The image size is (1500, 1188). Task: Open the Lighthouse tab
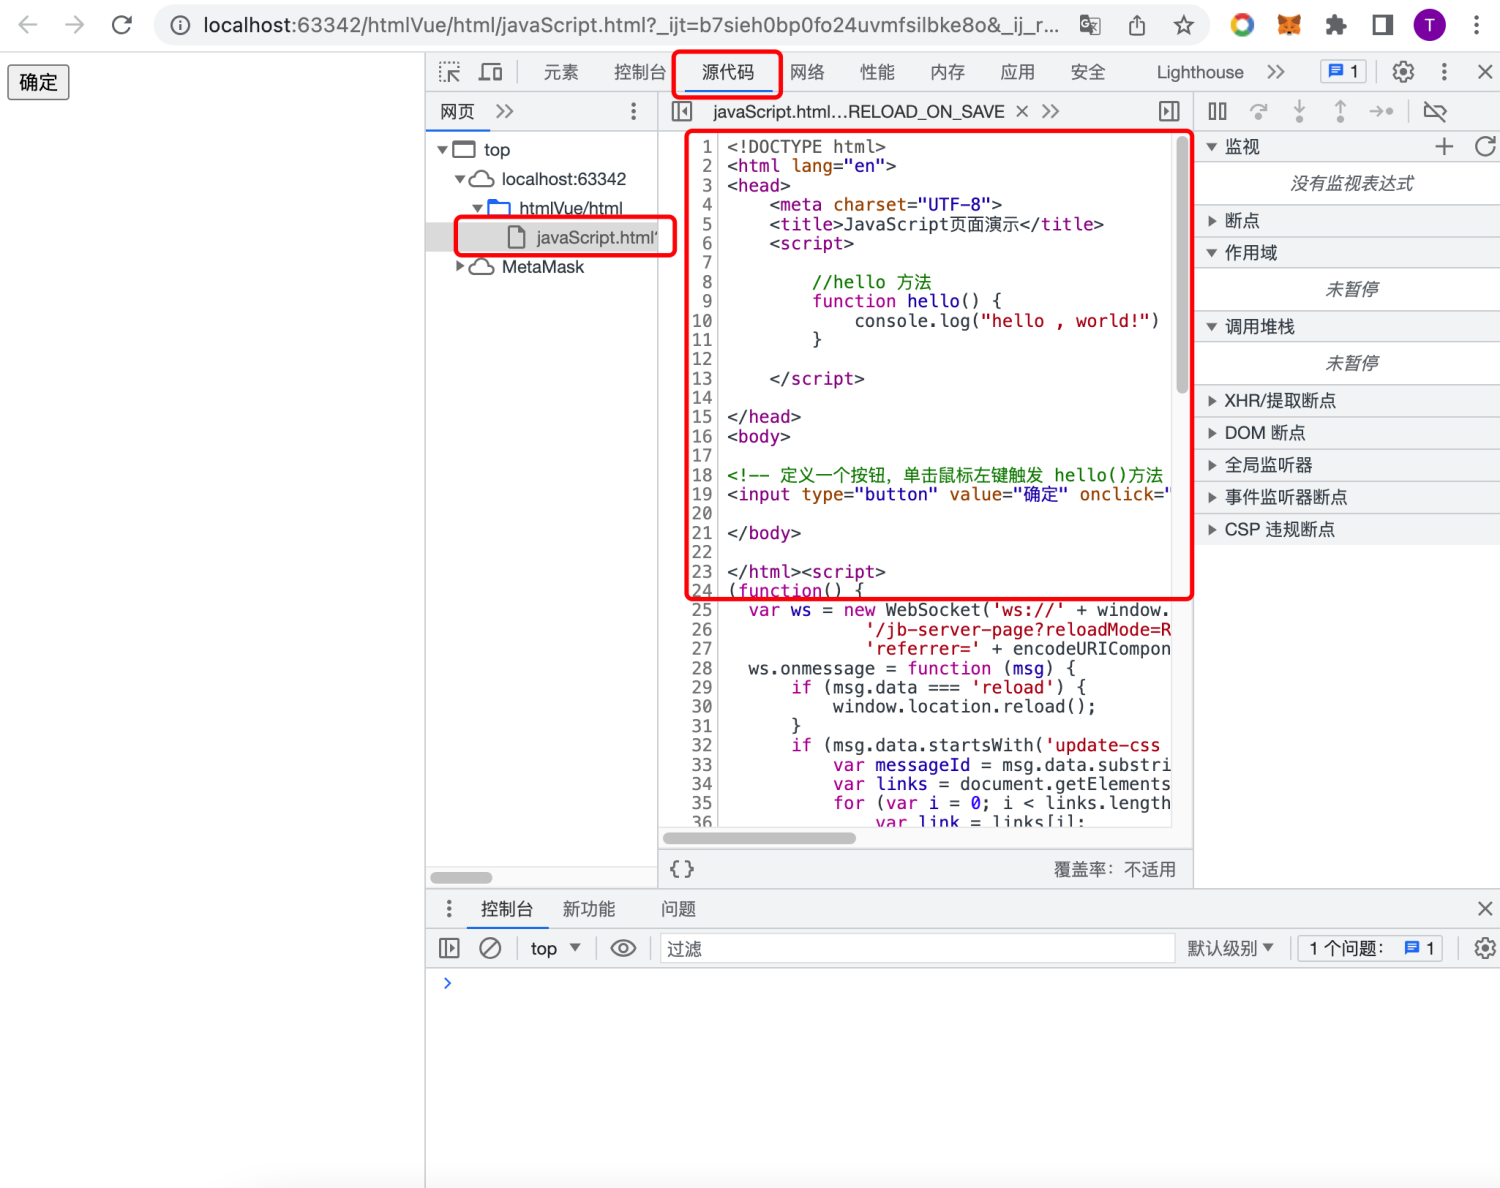[1200, 72]
